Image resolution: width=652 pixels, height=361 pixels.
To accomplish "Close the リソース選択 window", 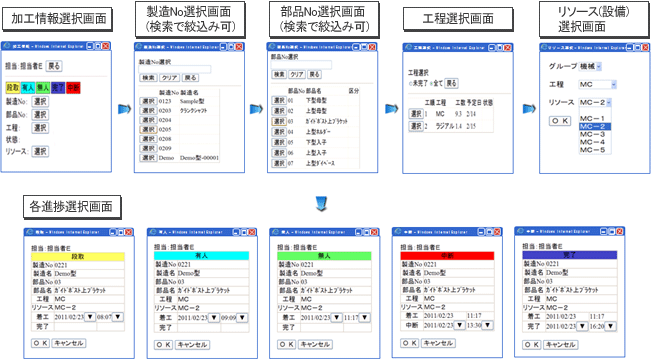I will pyautogui.click(x=644, y=47).
